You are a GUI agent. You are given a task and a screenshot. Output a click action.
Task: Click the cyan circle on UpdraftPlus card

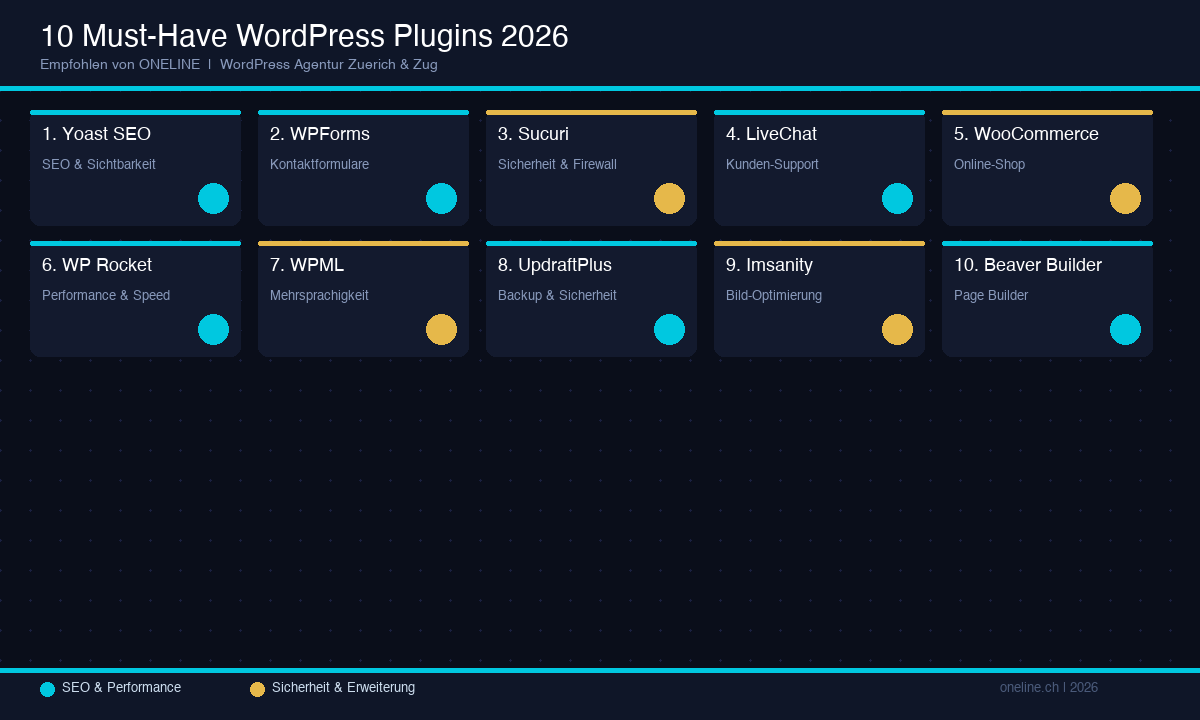(669, 329)
